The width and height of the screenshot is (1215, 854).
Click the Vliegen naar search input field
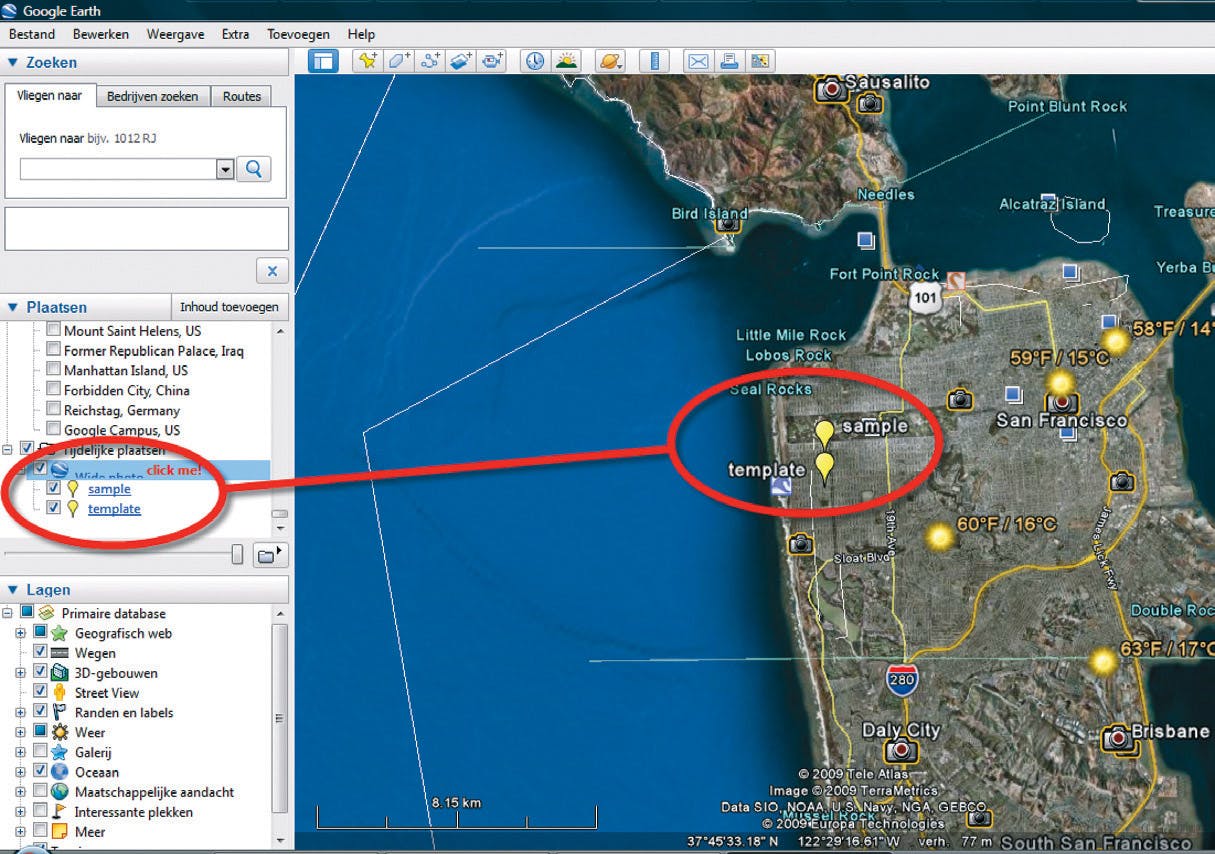118,170
